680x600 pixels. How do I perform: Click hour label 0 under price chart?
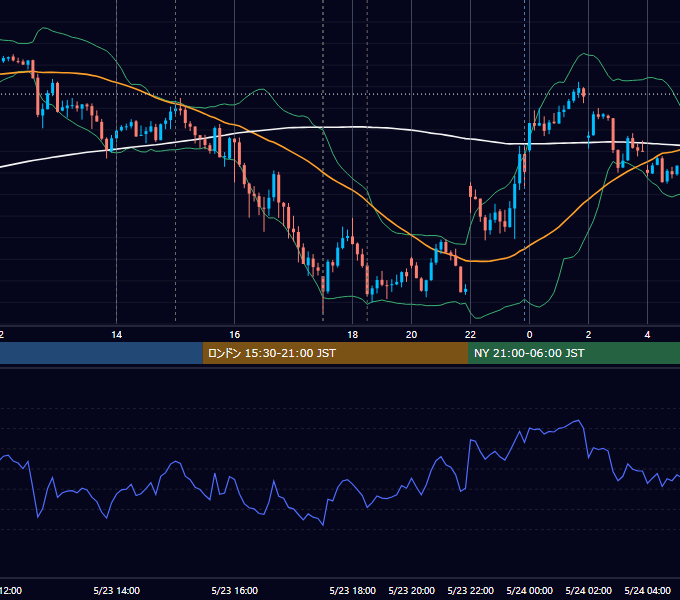click(530, 335)
